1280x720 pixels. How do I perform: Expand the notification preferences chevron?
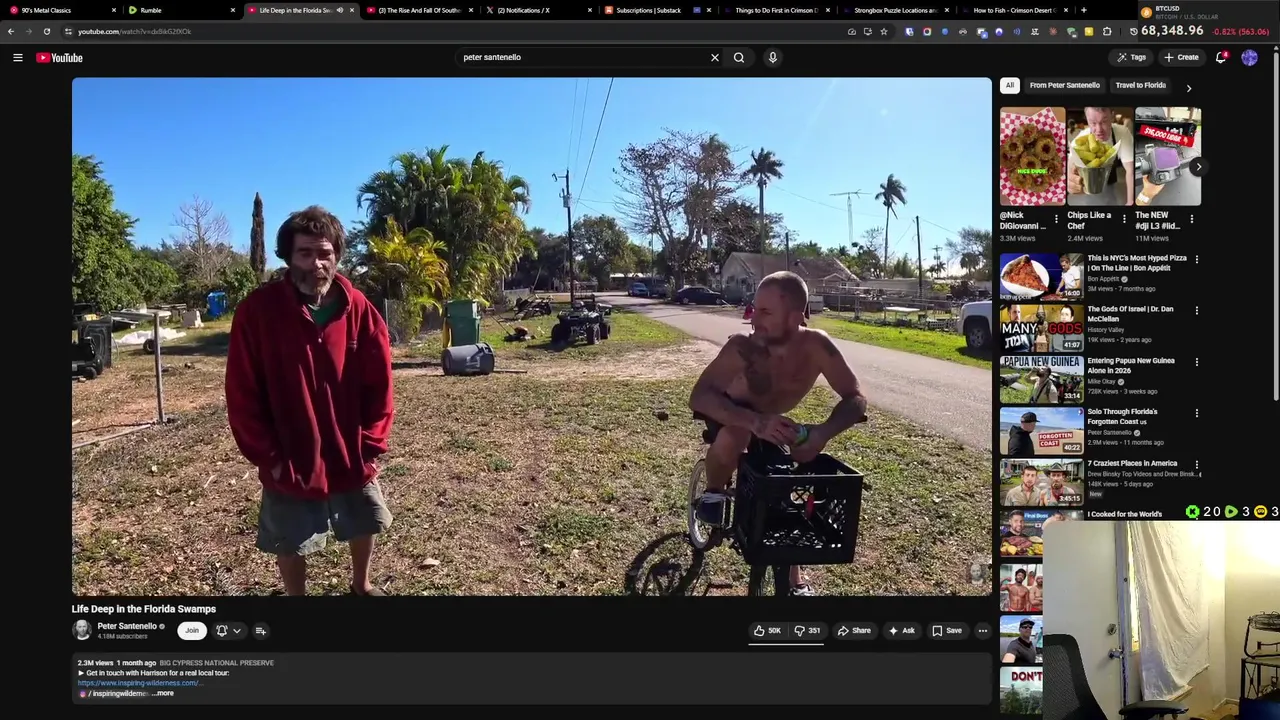pyautogui.click(x=237, y=631)
